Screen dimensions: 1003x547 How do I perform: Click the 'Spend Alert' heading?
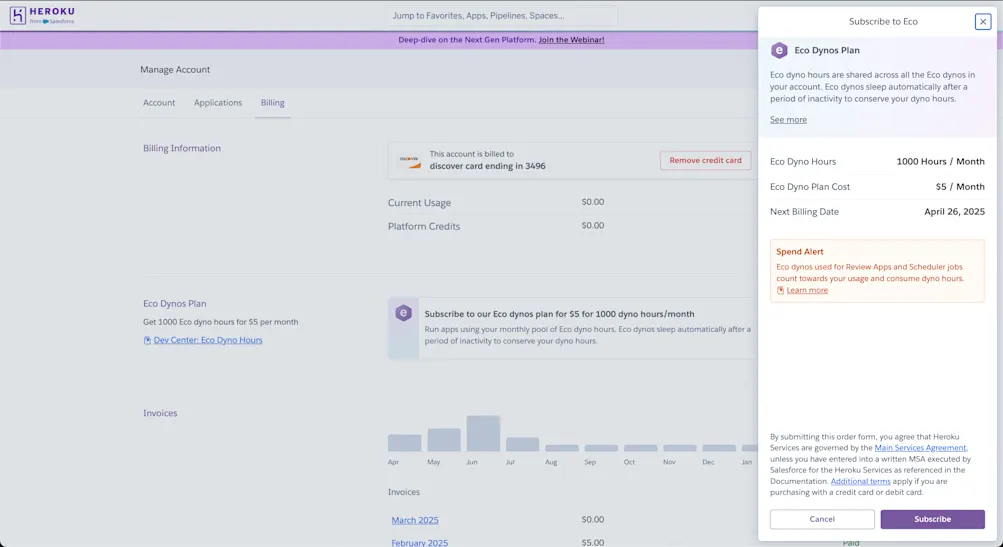tap(800, 252)
